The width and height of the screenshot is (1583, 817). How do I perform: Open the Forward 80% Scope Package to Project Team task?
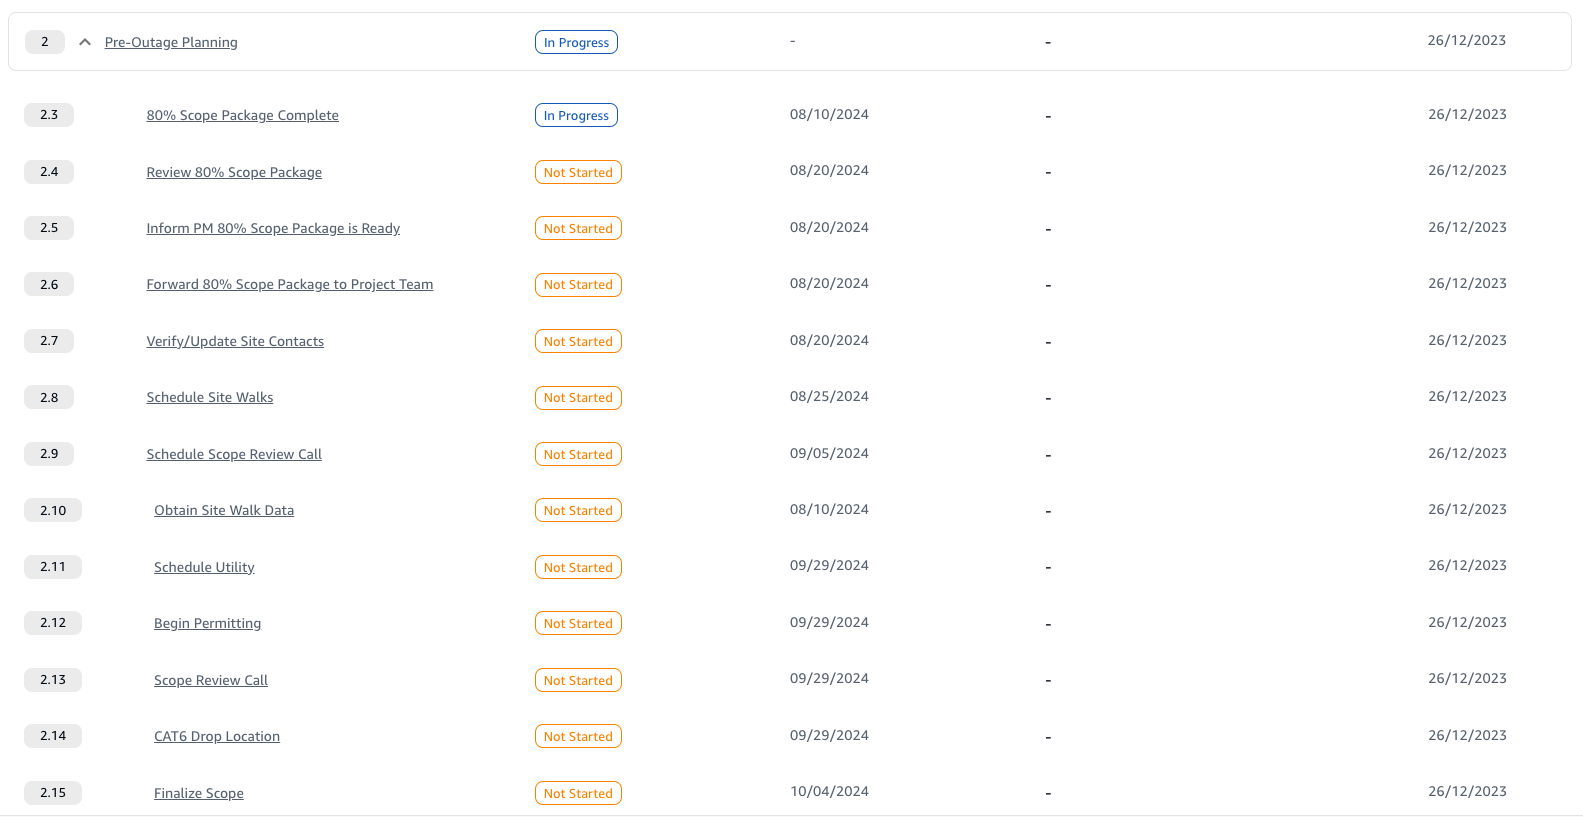[289, 284]
